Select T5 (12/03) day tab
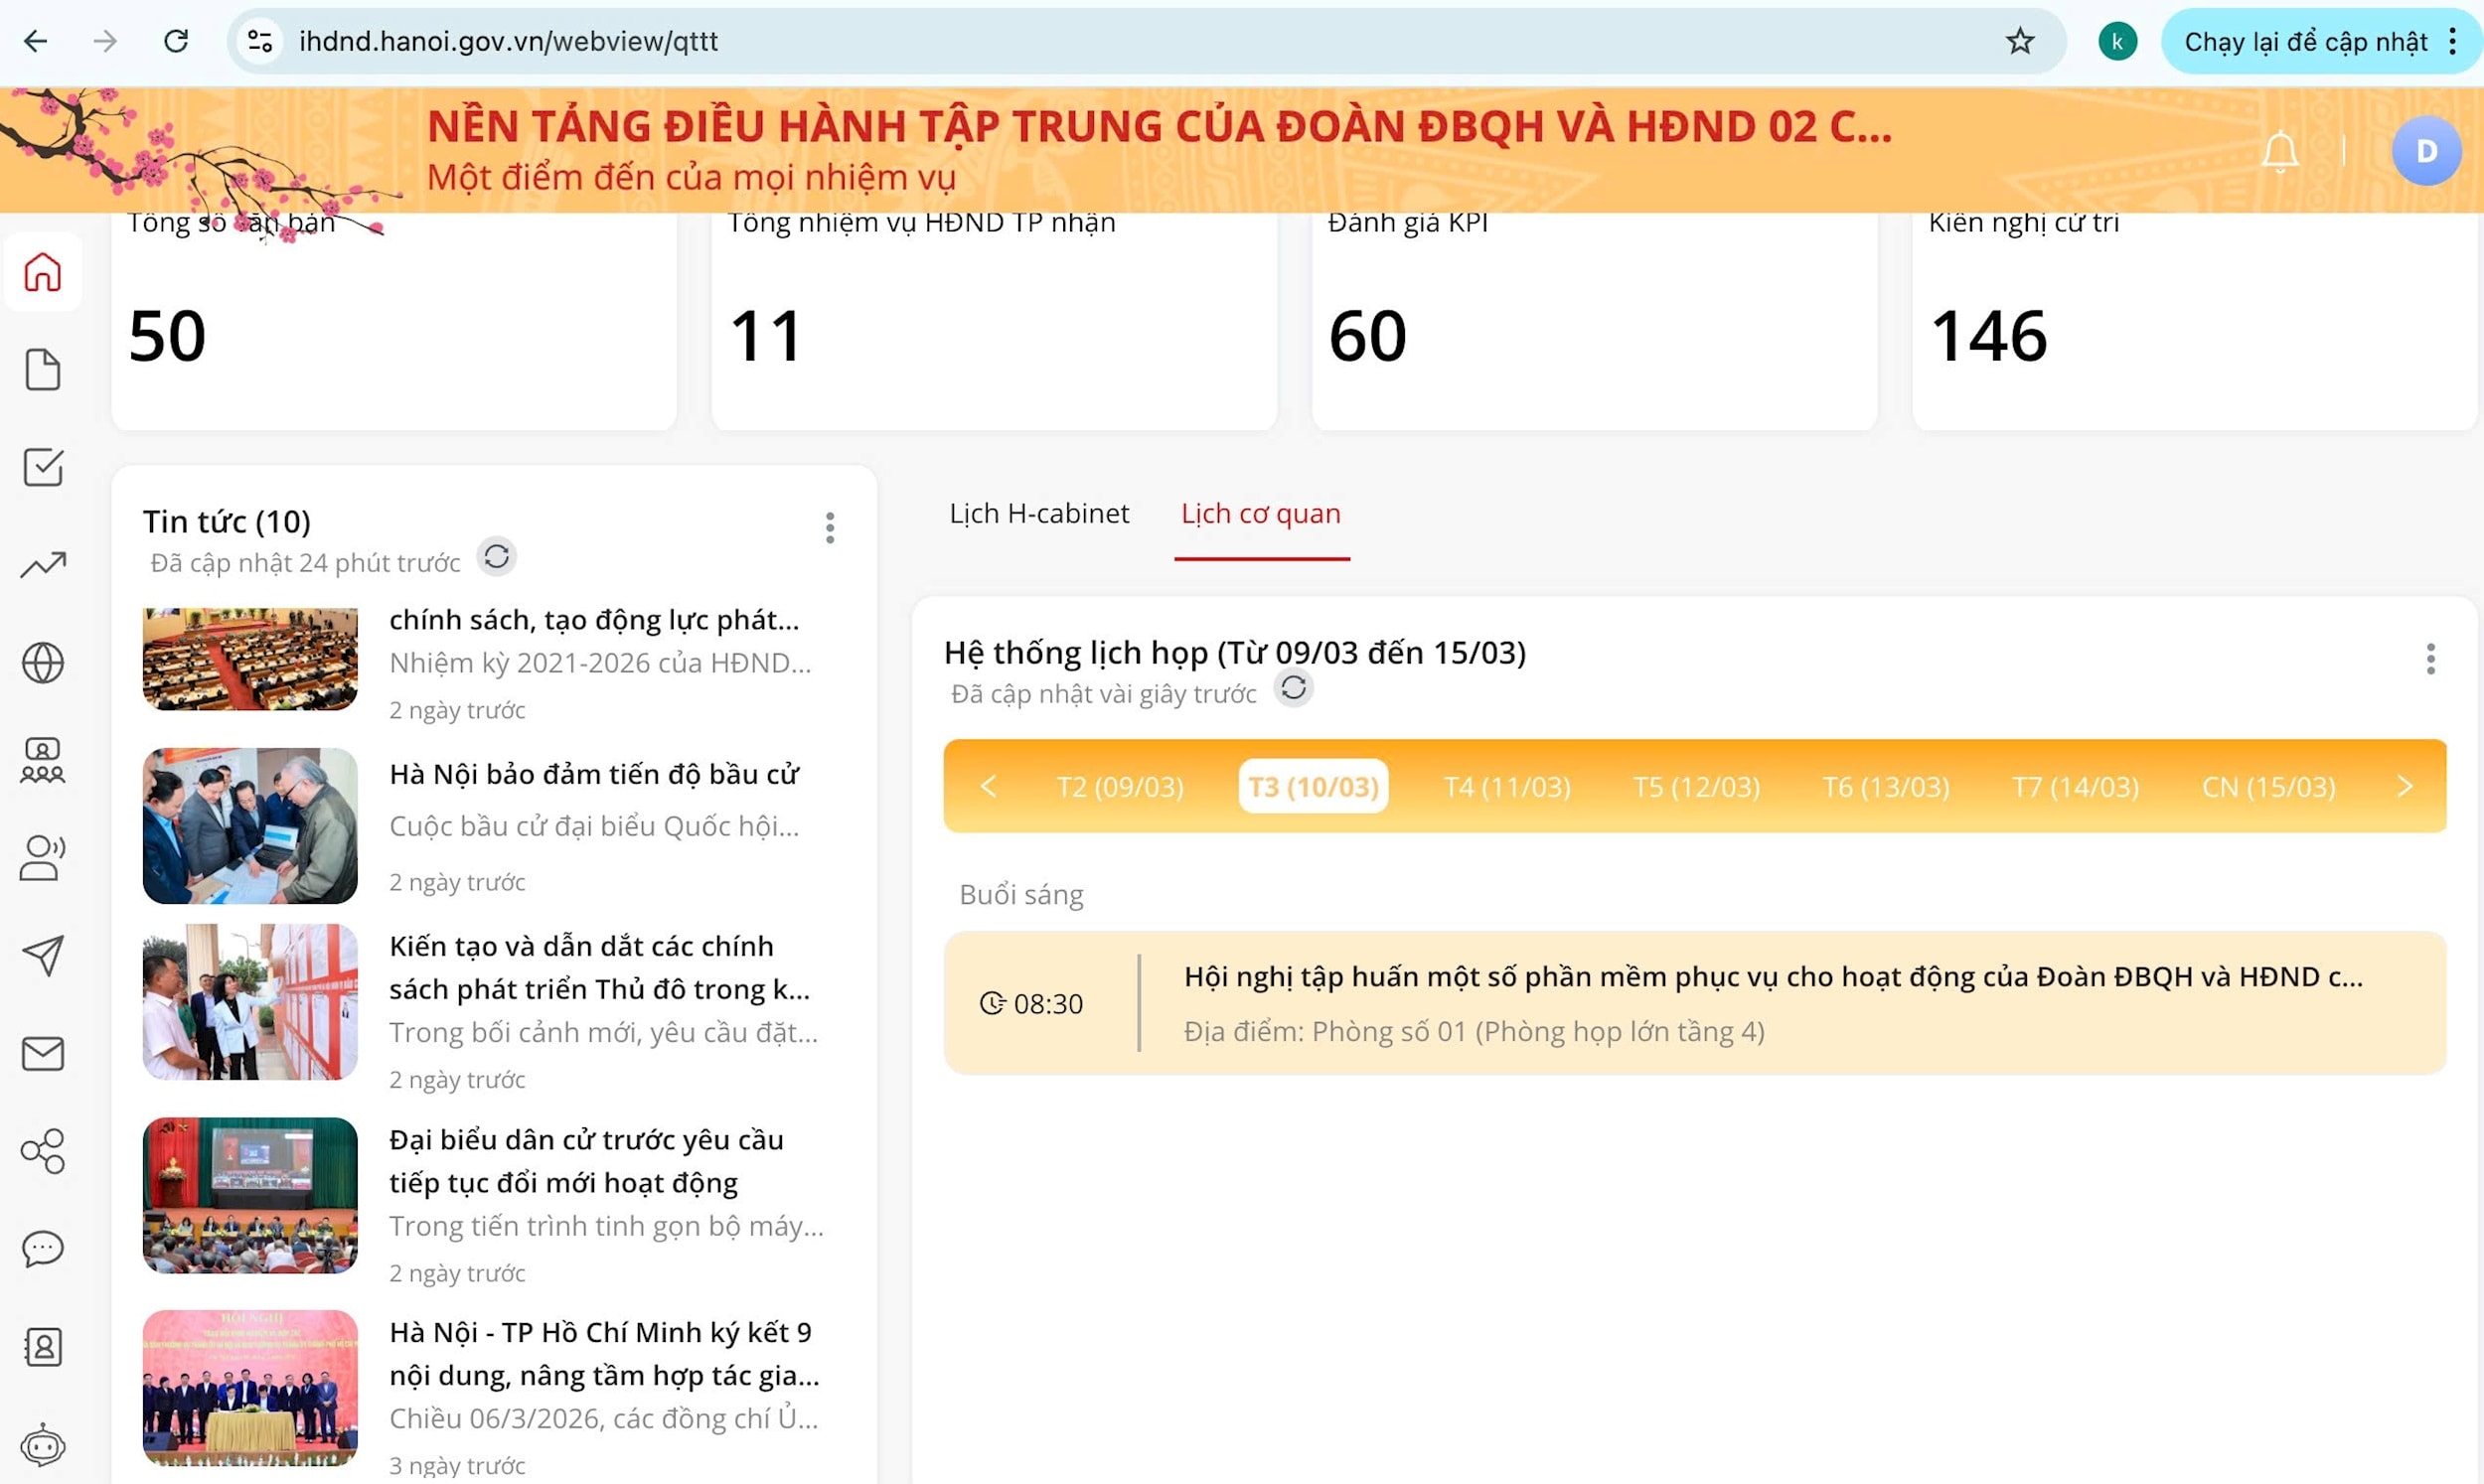2484x1484 pixels. click(1697, 786)
